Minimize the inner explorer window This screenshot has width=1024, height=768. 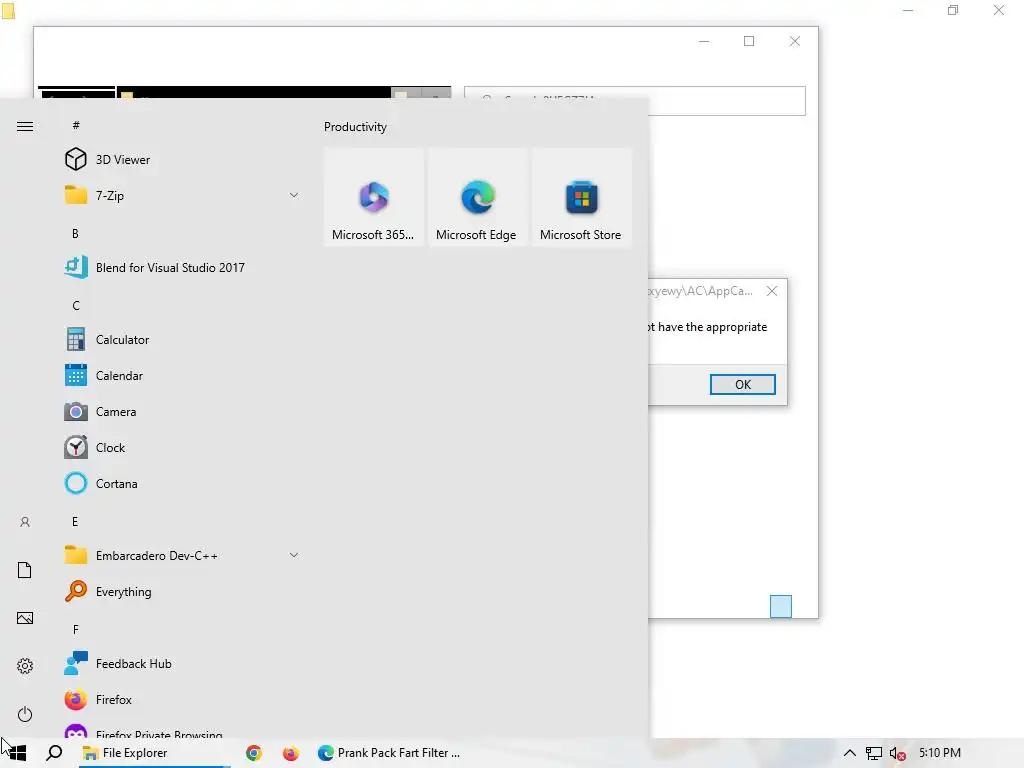[x=704, y=41]
